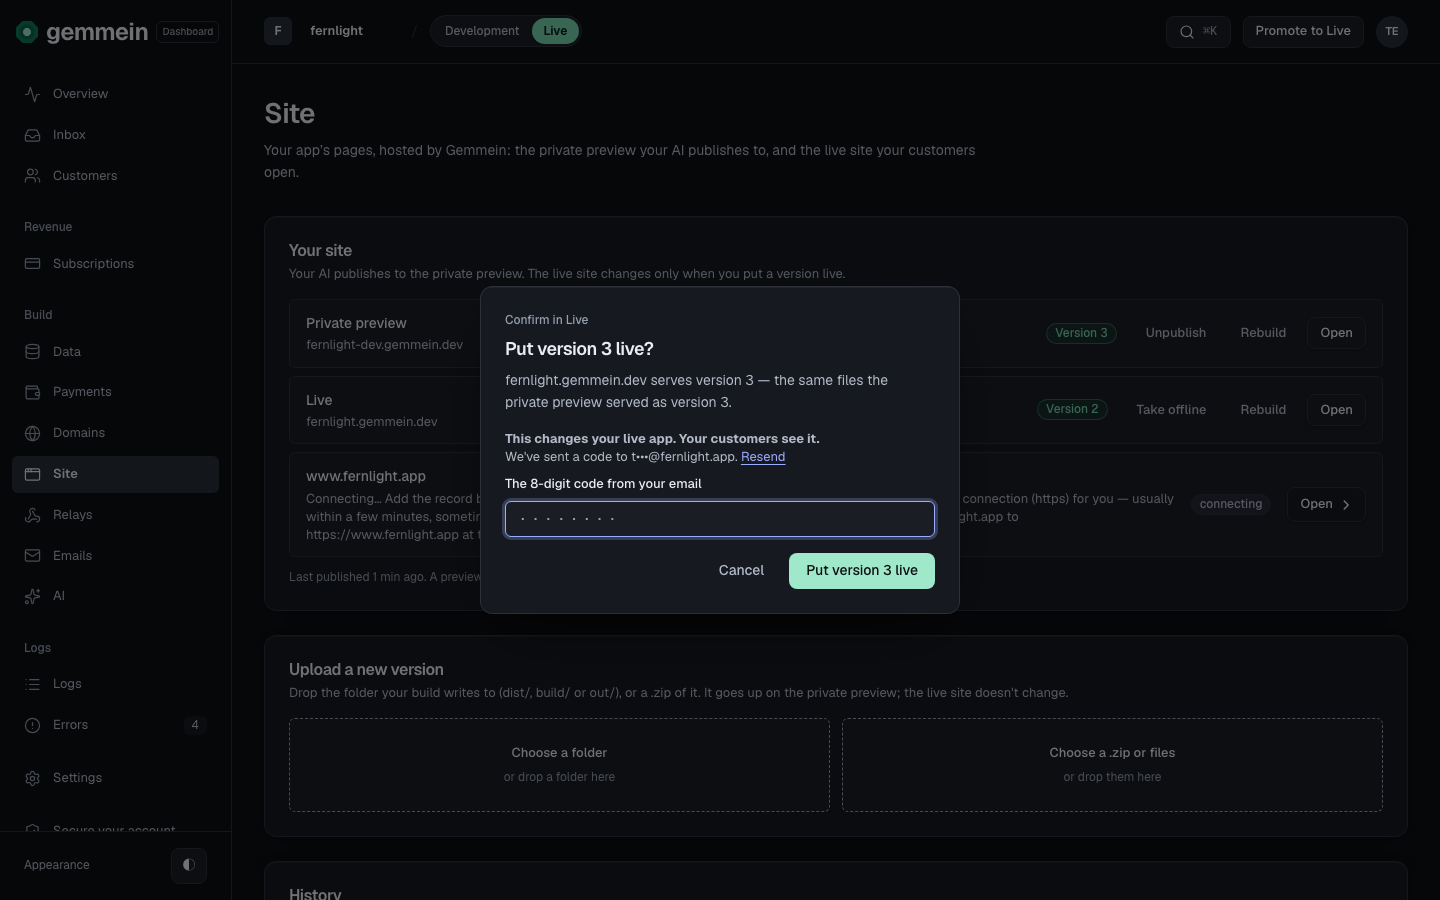Open the Private preview site
The image size is (1440, 900).
1336,333
